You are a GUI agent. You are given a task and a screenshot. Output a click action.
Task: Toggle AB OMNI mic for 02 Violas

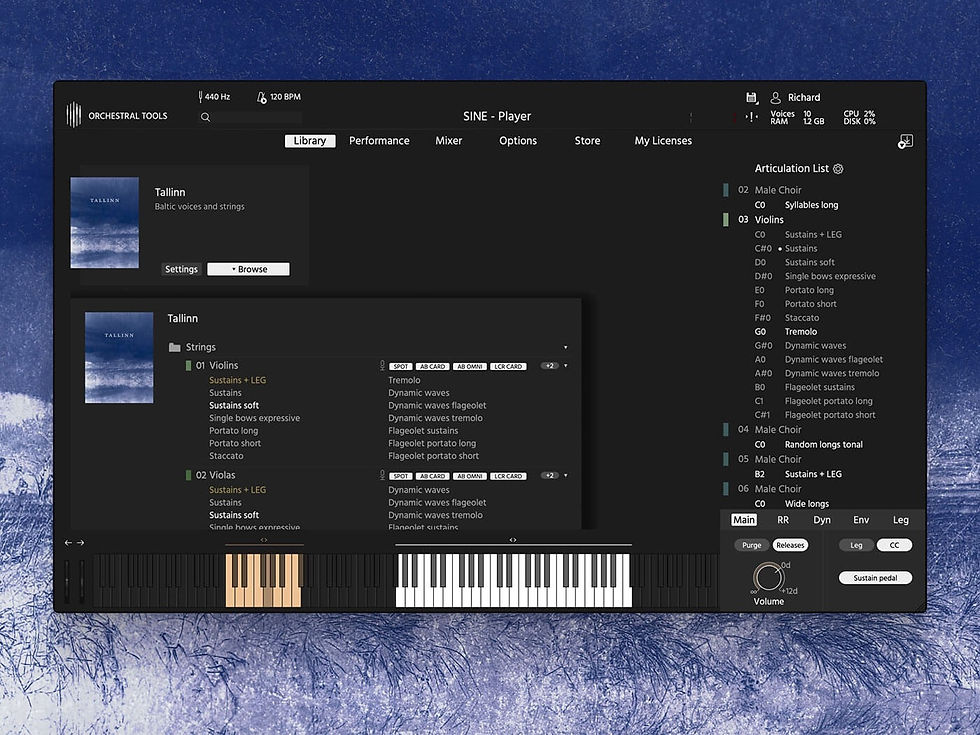pos(470,476)
